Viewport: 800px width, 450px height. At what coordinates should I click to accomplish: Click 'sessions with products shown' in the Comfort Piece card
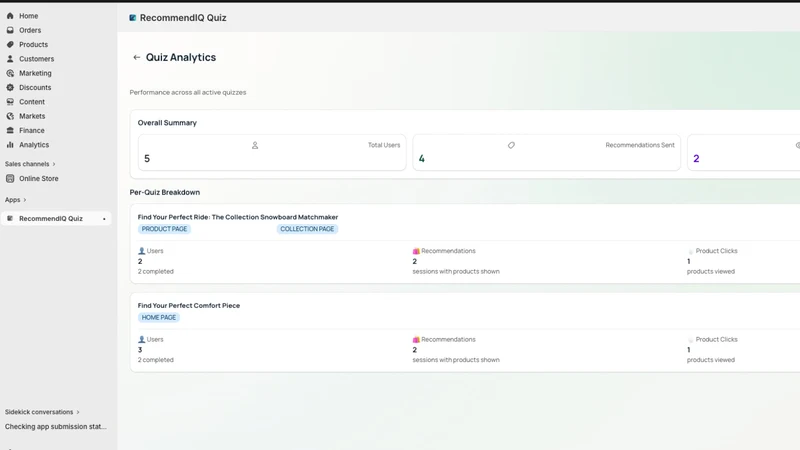[x=456, y=360]
